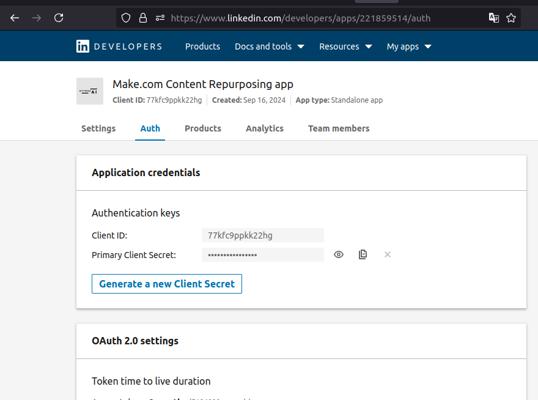Click the translate page icon
This screenshot has height=400, width=538.
tap(494, 18)
